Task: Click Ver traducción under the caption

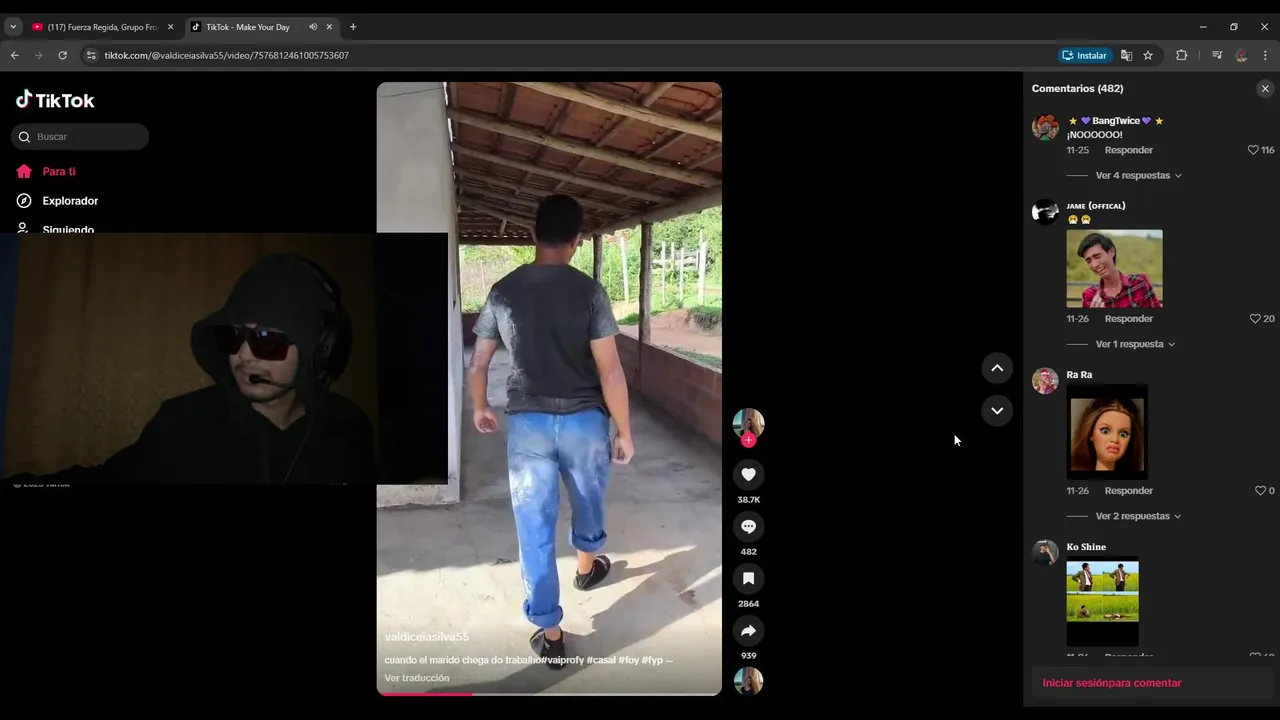Action: [x=417, y=678]
